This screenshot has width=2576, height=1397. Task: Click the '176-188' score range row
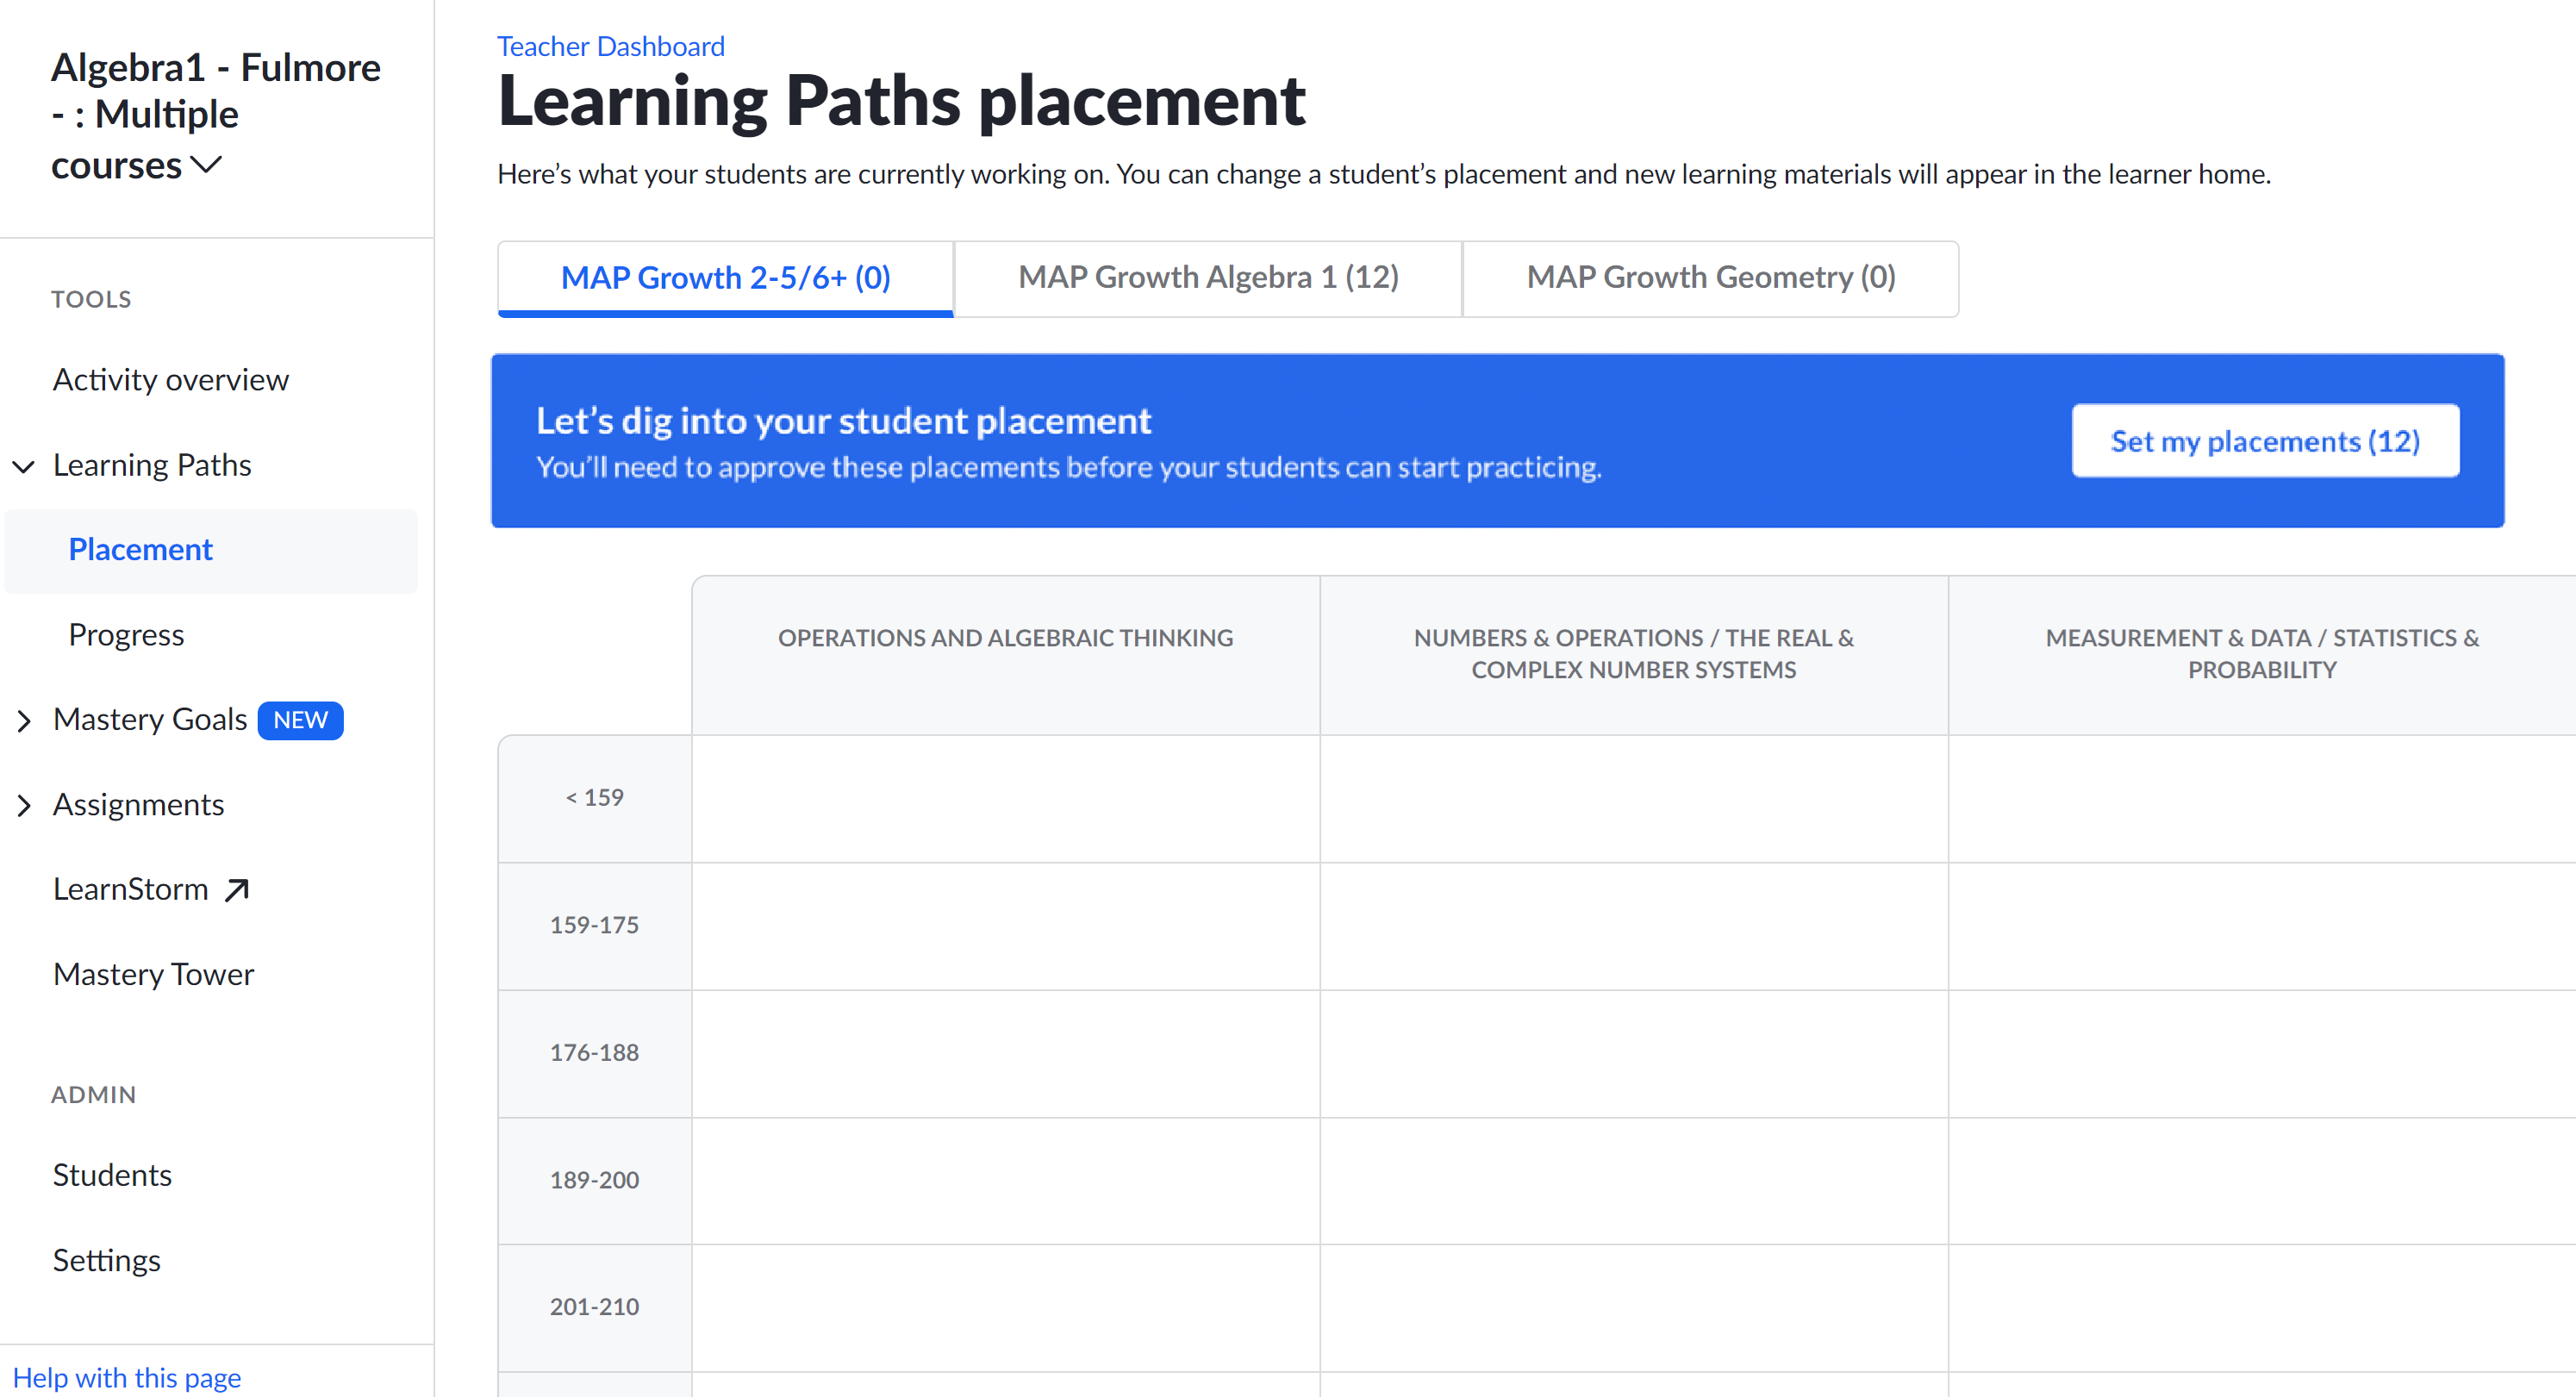pyautogui.click(x=594, y=1054)
